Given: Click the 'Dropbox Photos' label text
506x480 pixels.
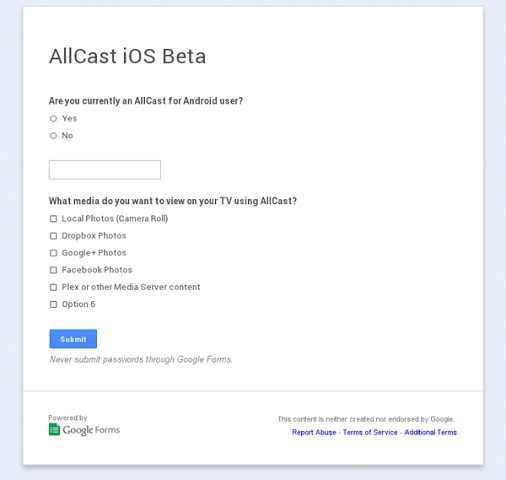Looking at the screenshot, I should click(94, 236).
